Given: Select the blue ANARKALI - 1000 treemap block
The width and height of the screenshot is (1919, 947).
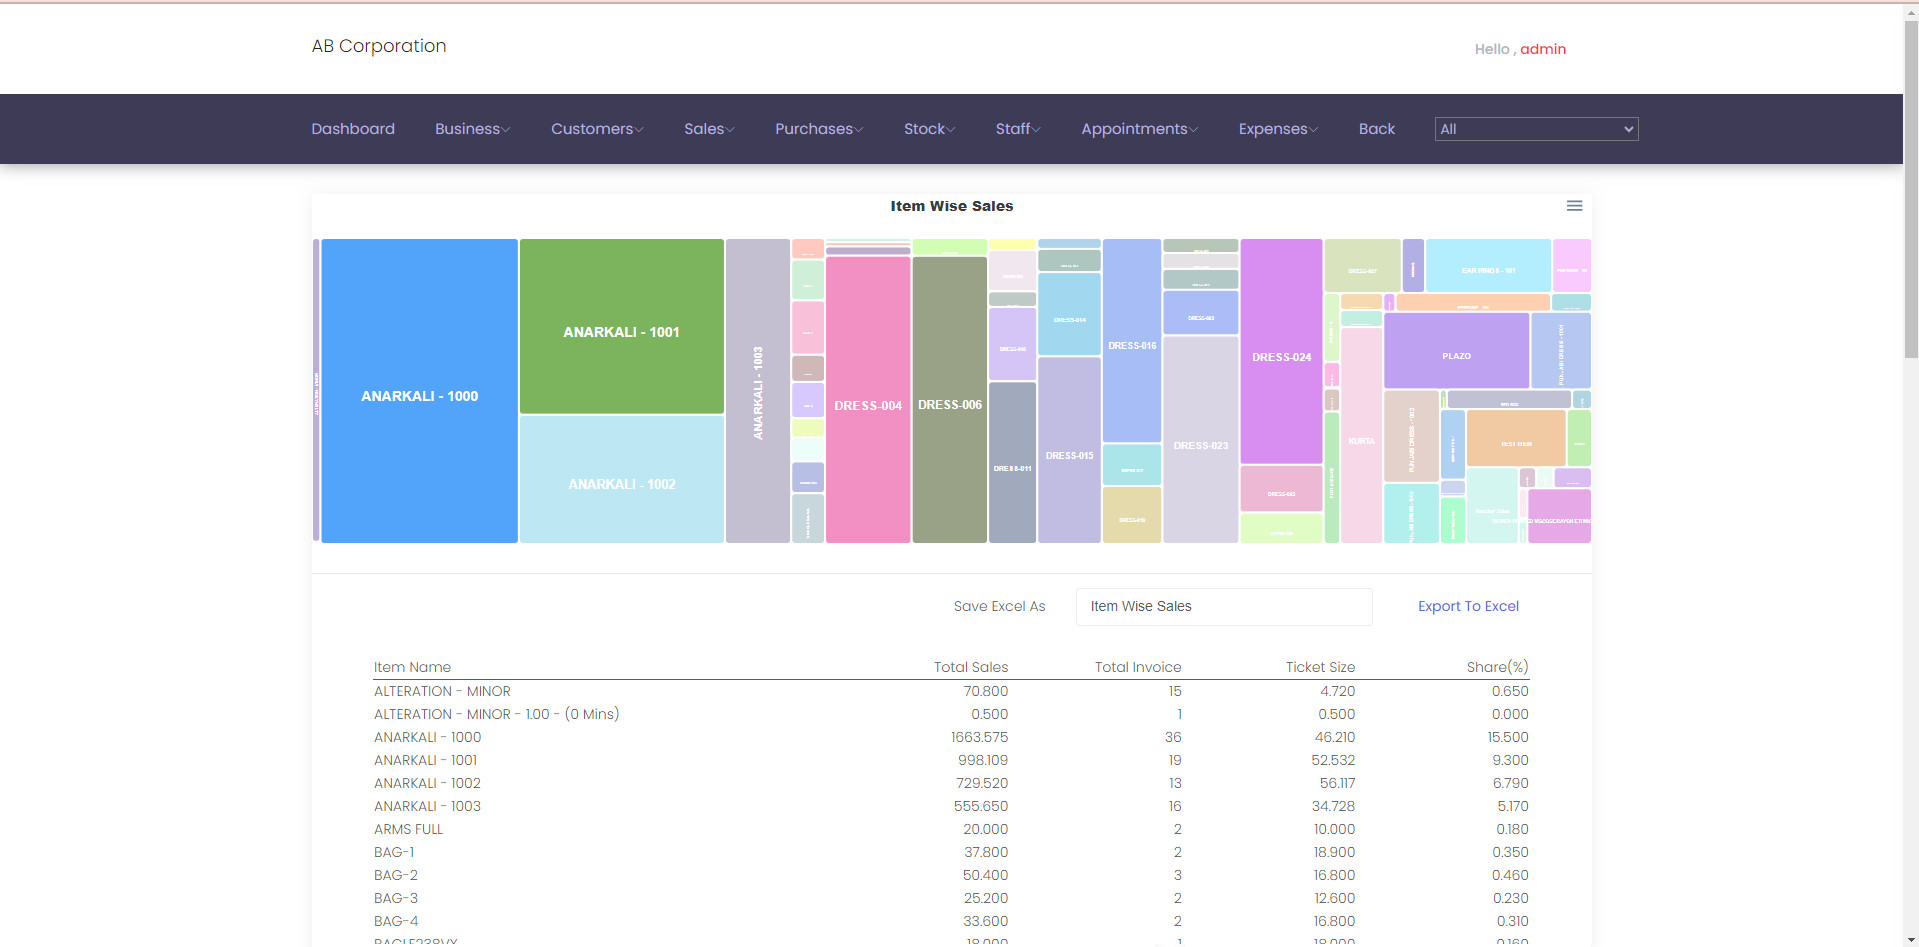Looking at the screenshot, I should pos(420,391).
